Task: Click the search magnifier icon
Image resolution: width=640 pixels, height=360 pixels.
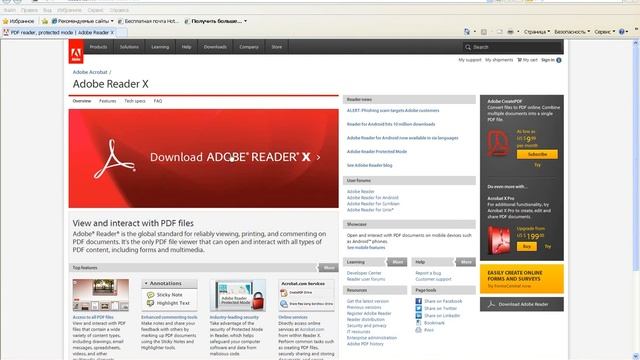Action: (468, 47)
